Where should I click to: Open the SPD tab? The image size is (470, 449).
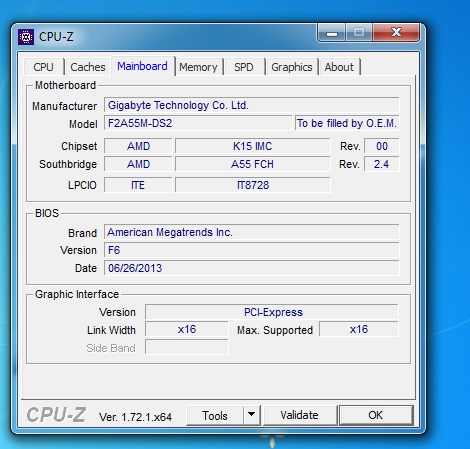[244, 67]
